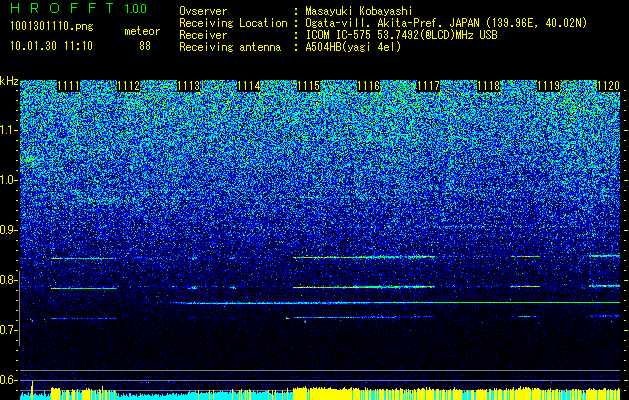Click the 1117 time marker
The image size is (629, 400).
(428, 86)
